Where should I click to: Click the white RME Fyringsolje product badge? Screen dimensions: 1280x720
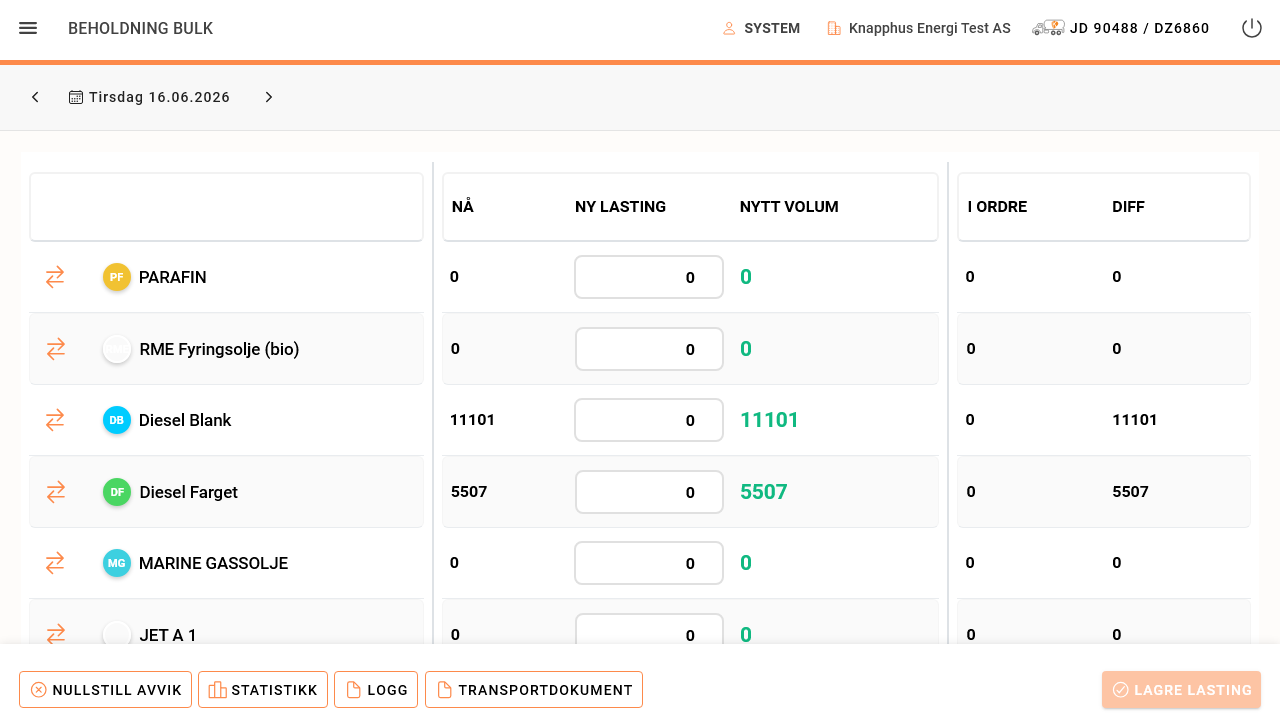tap(117, 349)
